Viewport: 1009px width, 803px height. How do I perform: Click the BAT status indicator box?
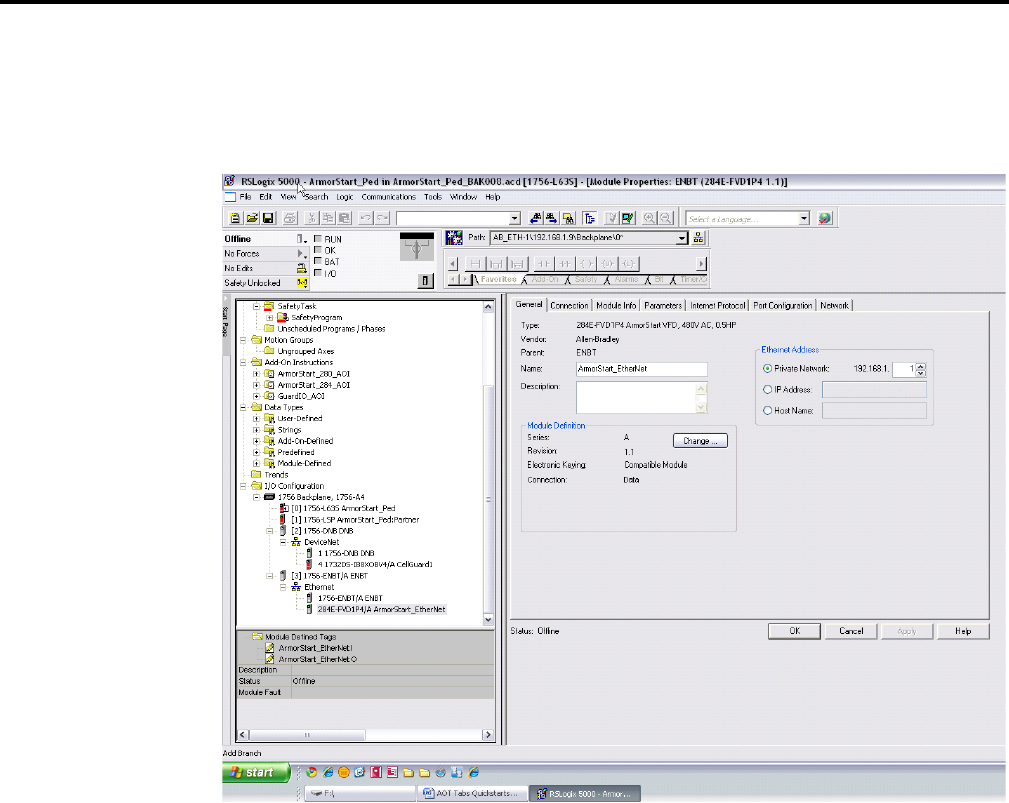click(318, 261)
